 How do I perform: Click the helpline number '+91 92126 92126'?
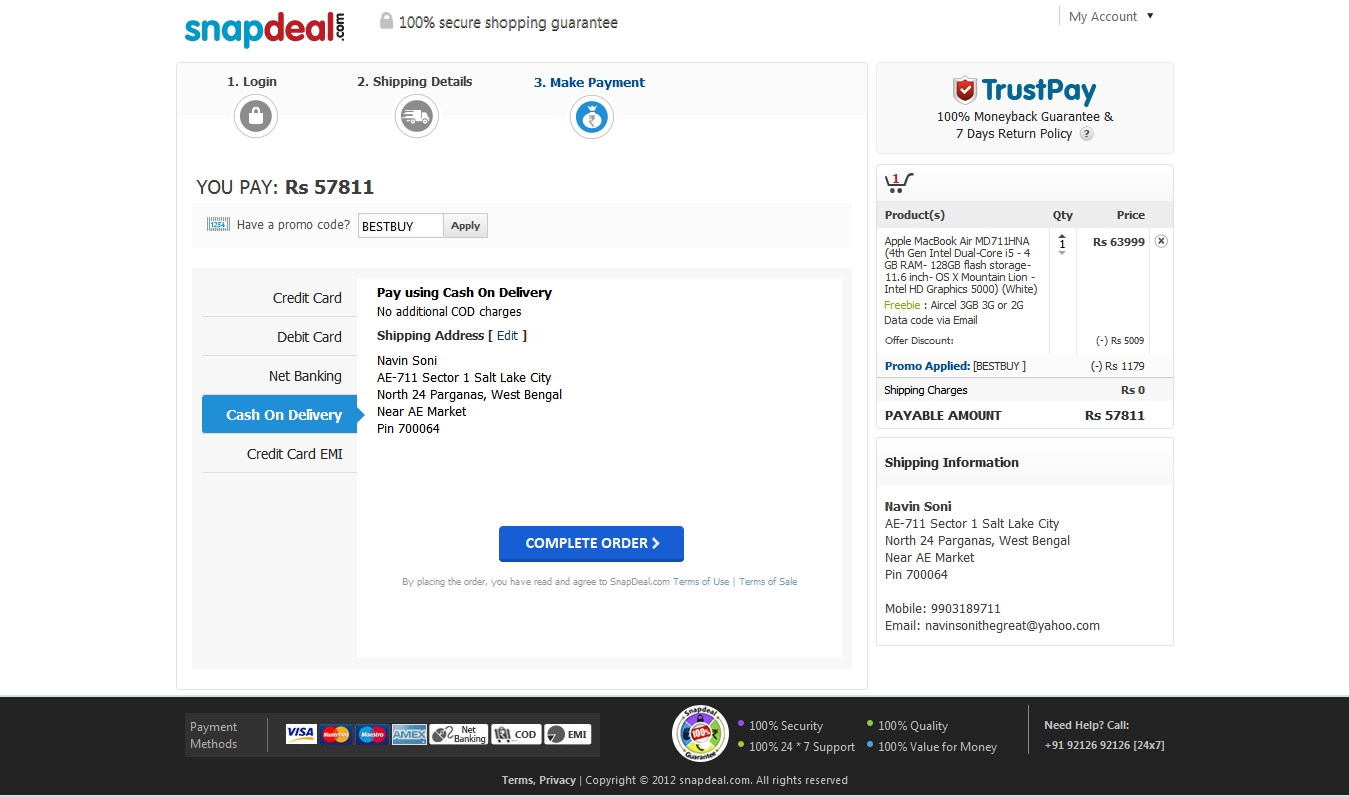coord(1086,745)
